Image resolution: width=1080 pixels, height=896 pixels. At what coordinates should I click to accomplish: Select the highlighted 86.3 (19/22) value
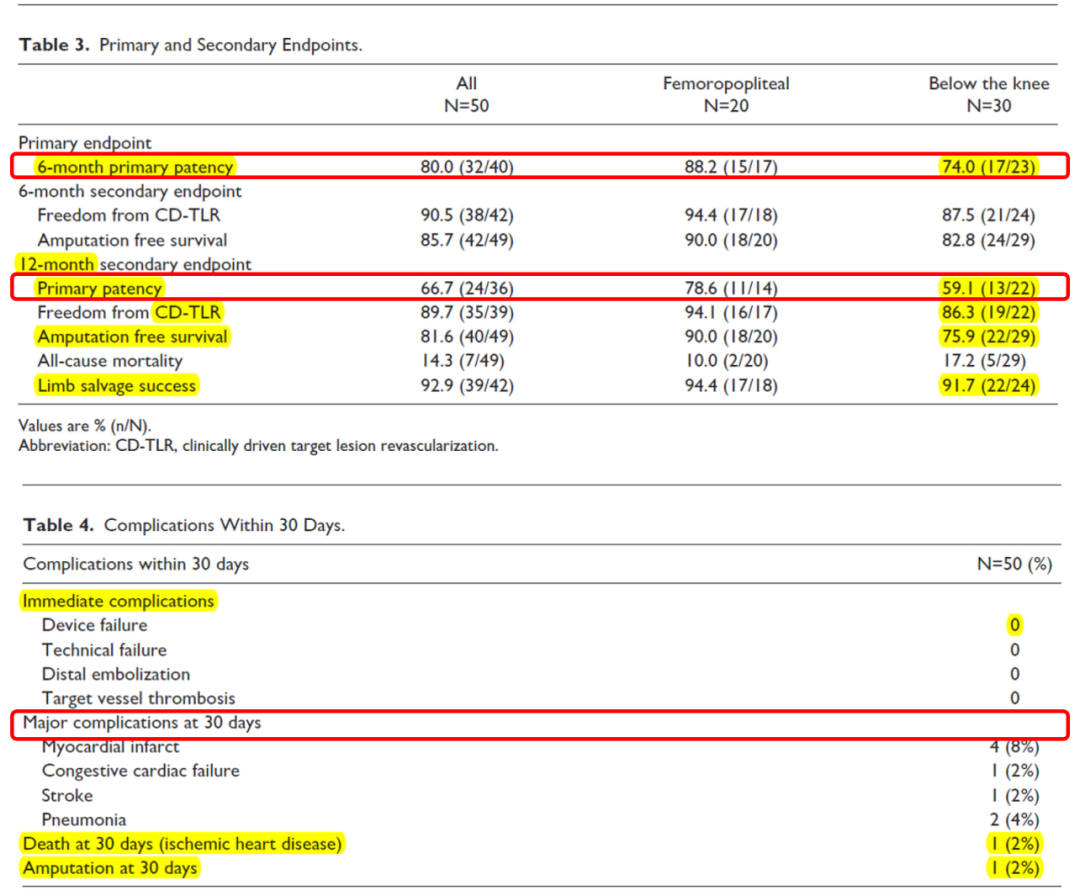pos(988,313)
